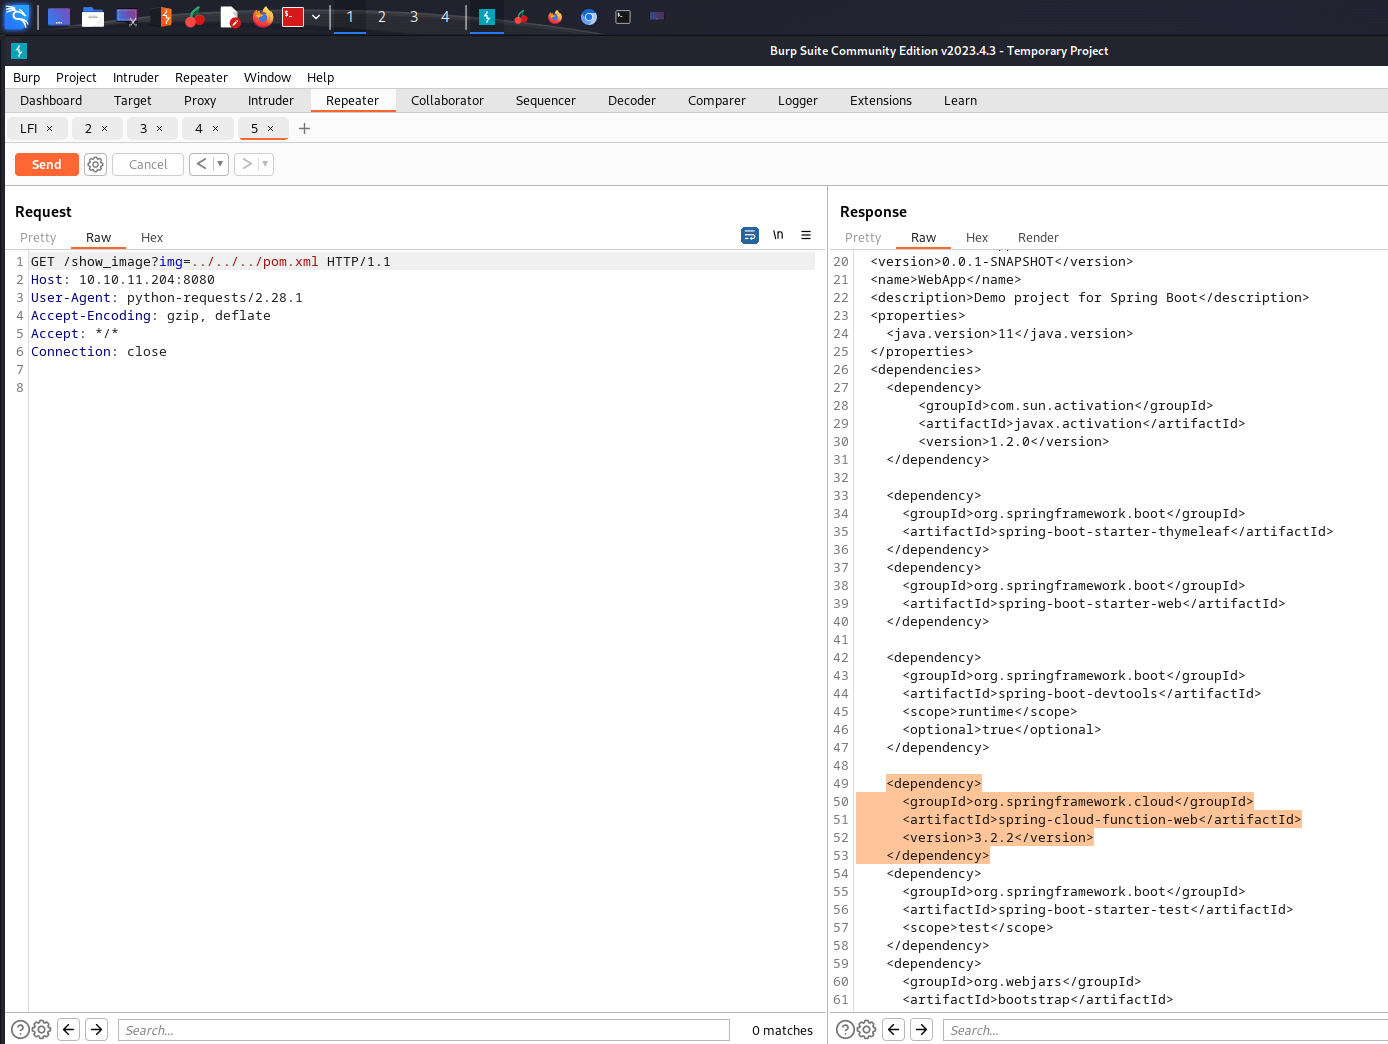This screenshot has height=1044, width=1388.
Task: Open the response search settings gear
Action: [x=867, y=1030]
